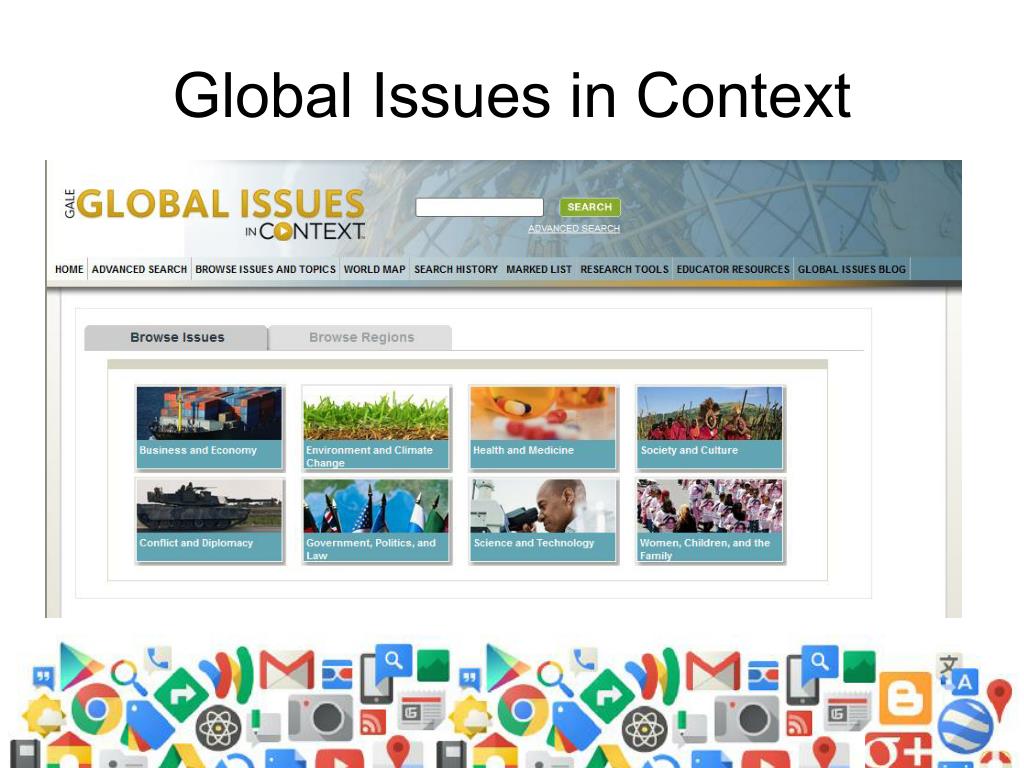The height and width of the screenshot is (768, 1024).
Task: Click the Society and Culture label
Action: (689, 450)
